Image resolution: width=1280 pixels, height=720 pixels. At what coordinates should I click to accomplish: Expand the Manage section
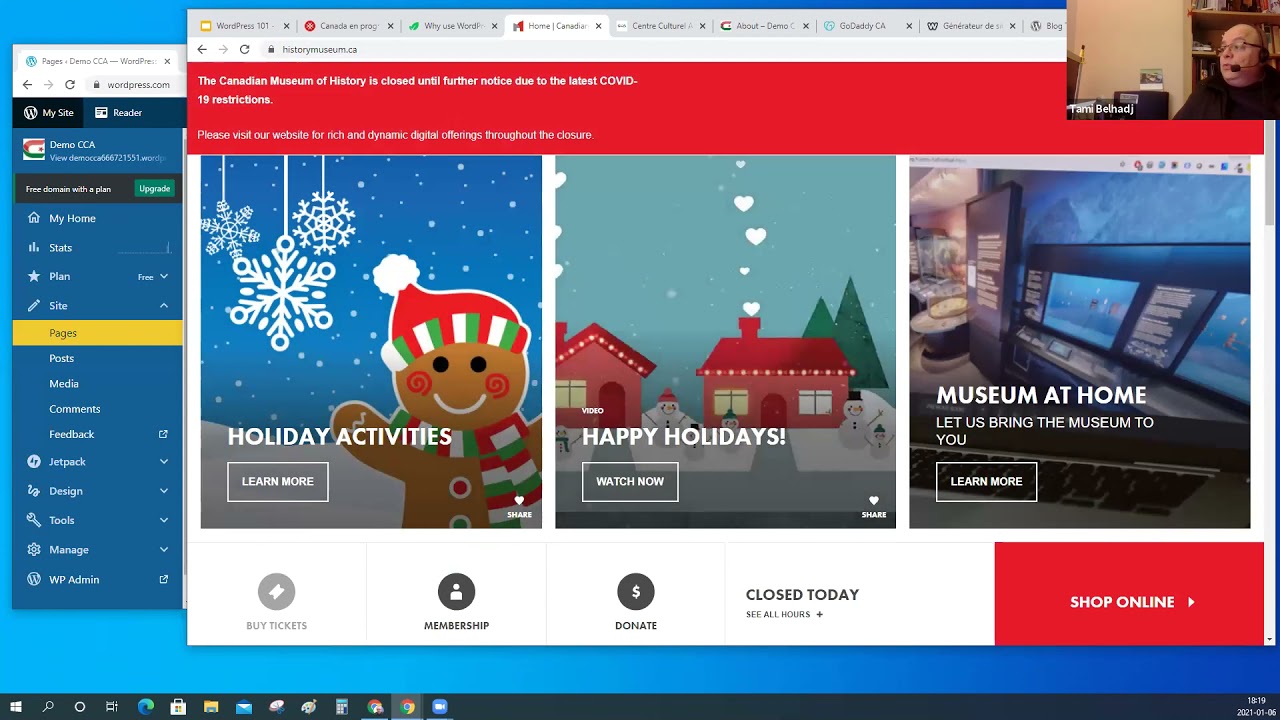(164, 549)
